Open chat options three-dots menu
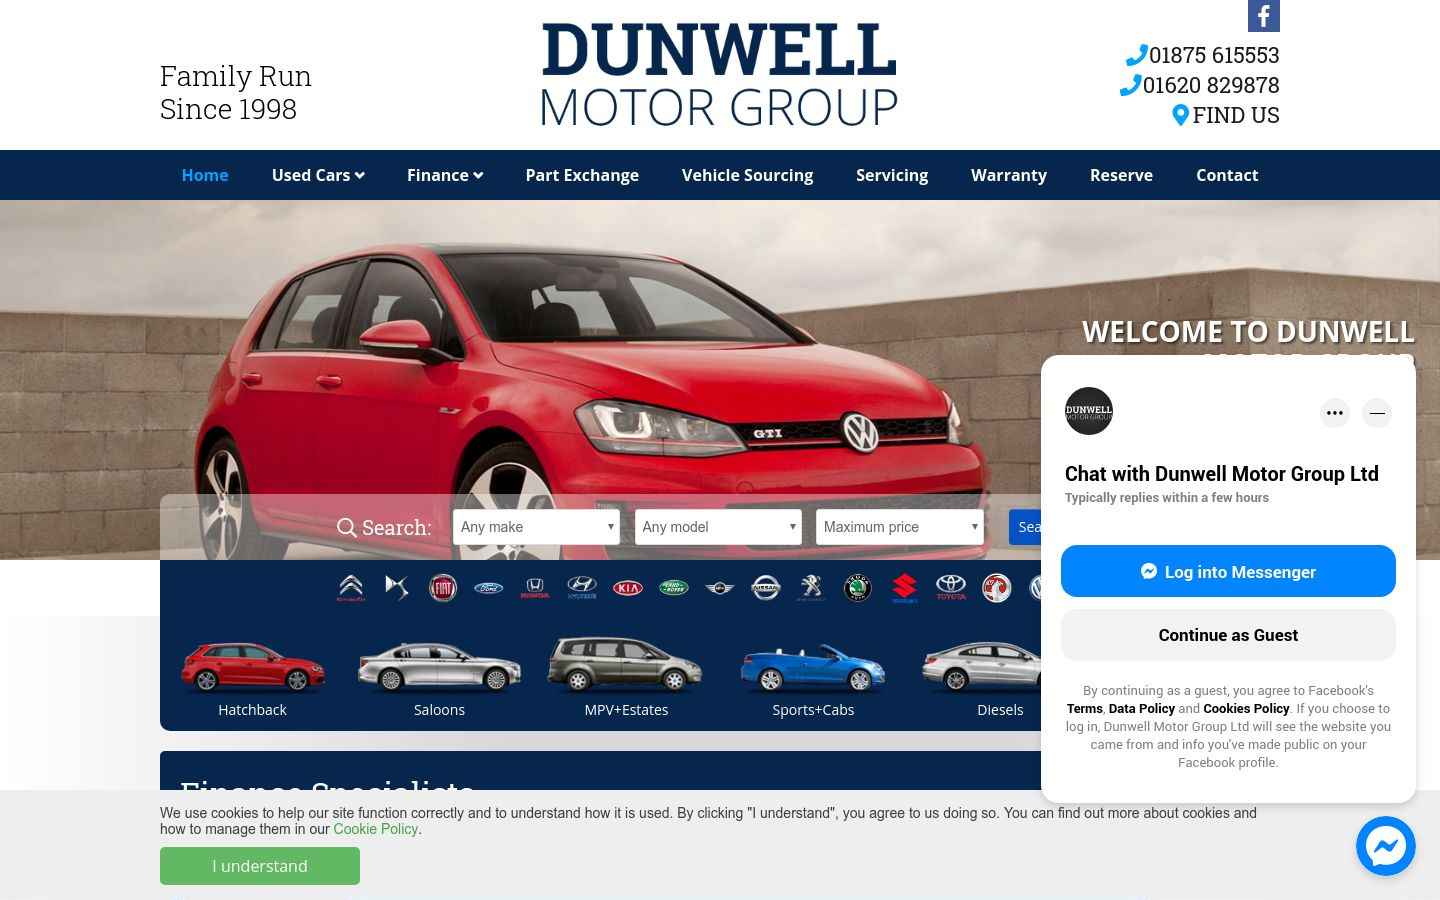The image size is (1440, 900). [1335, 413]
